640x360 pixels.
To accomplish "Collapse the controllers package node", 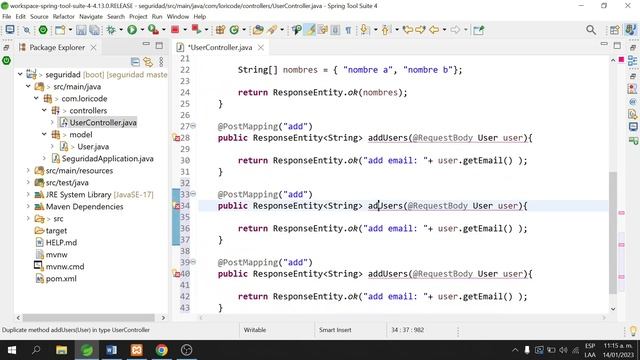I will [44, 111].
